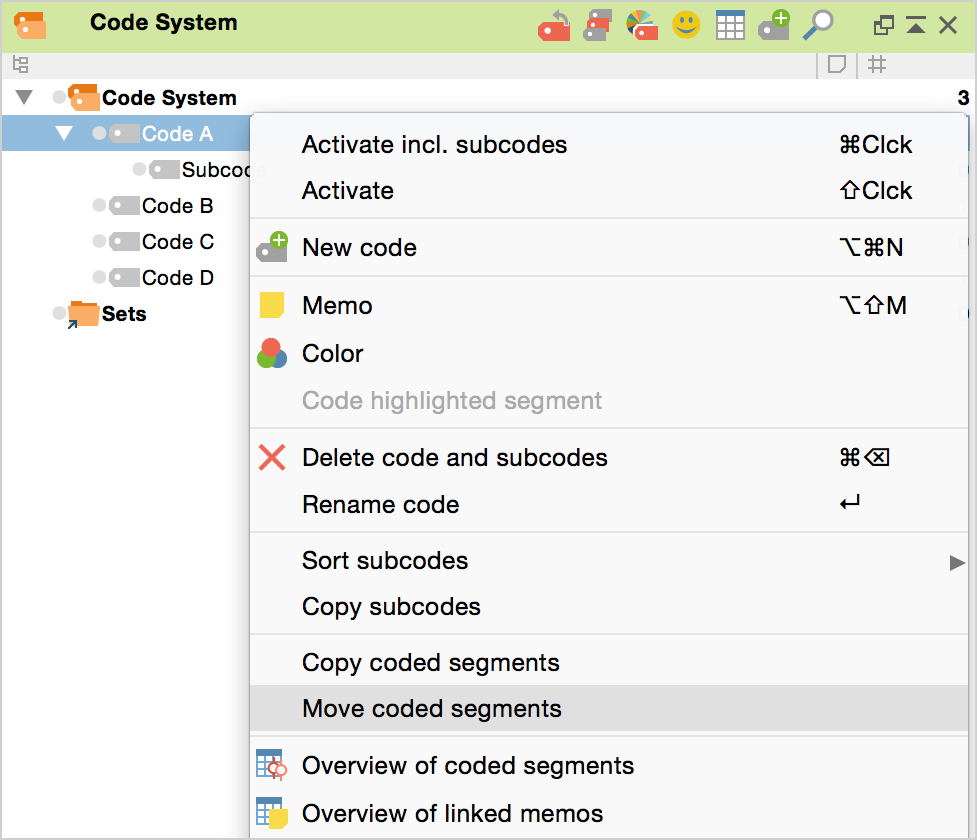Screen dimensions: 977x840
Task: Choose Delete code and subcodes
Action: (454, 458)
